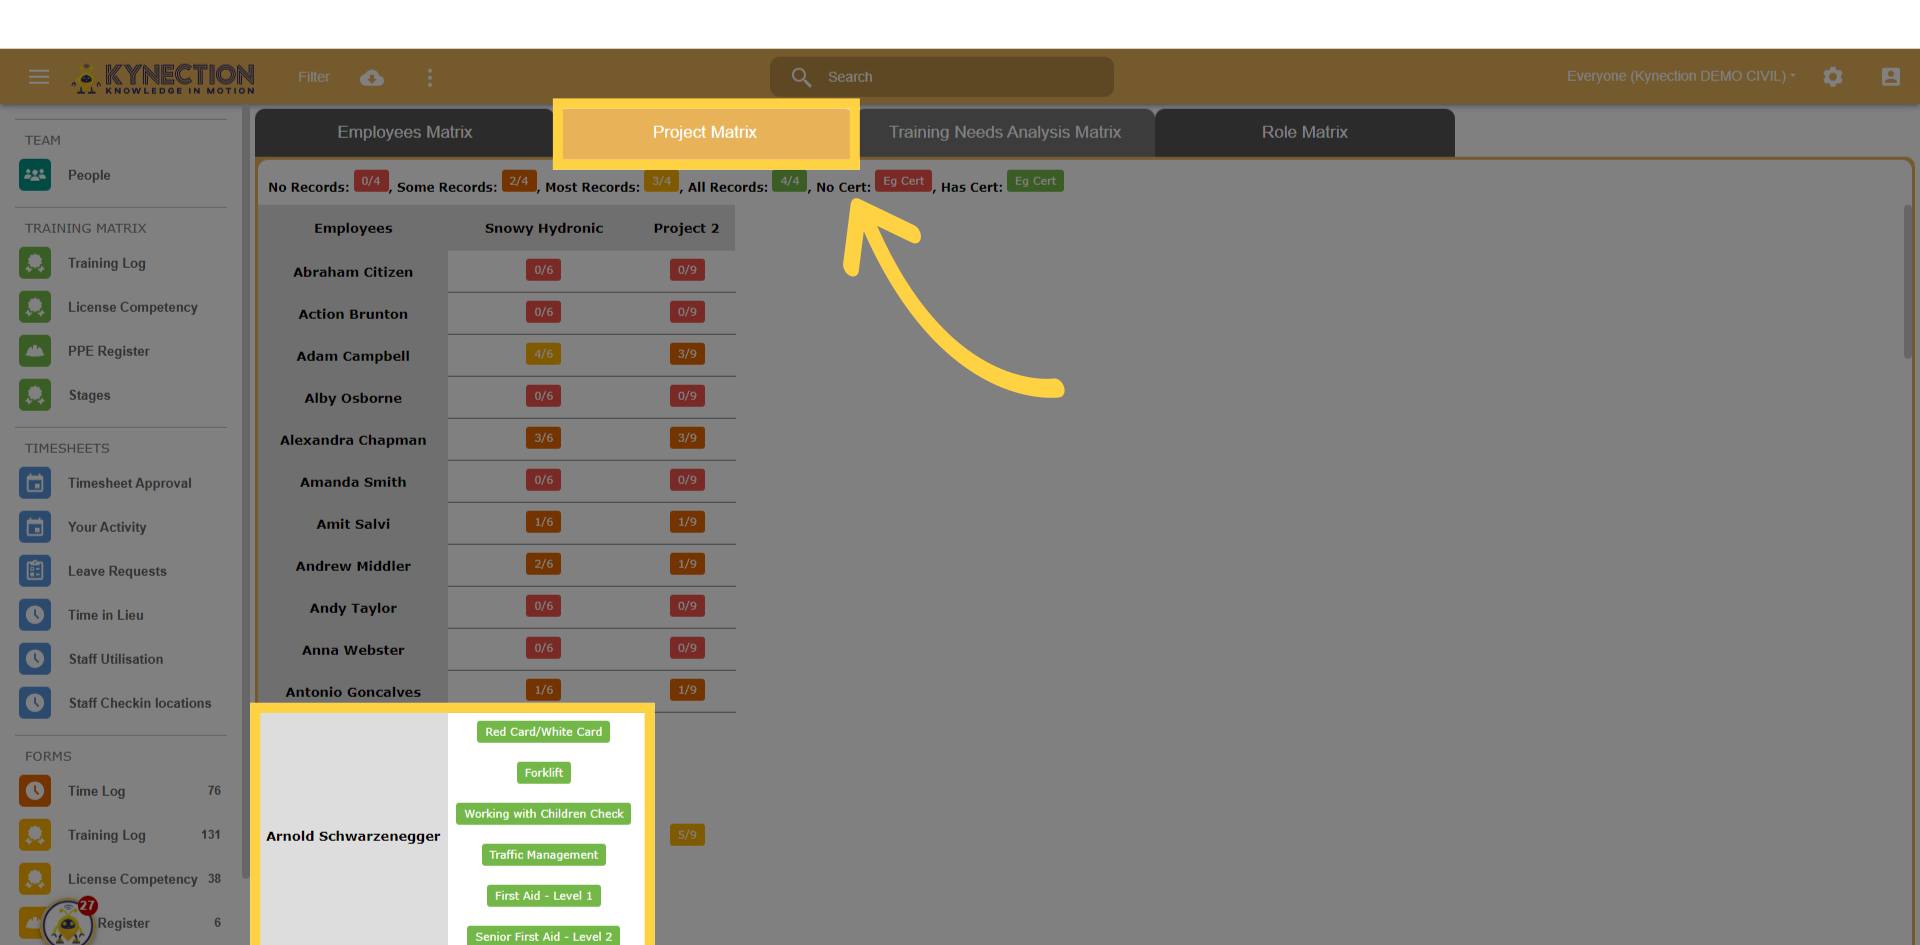Click the First Aid - Level 1 tag
Viewport: 1920px width, 945px height.
544,896
